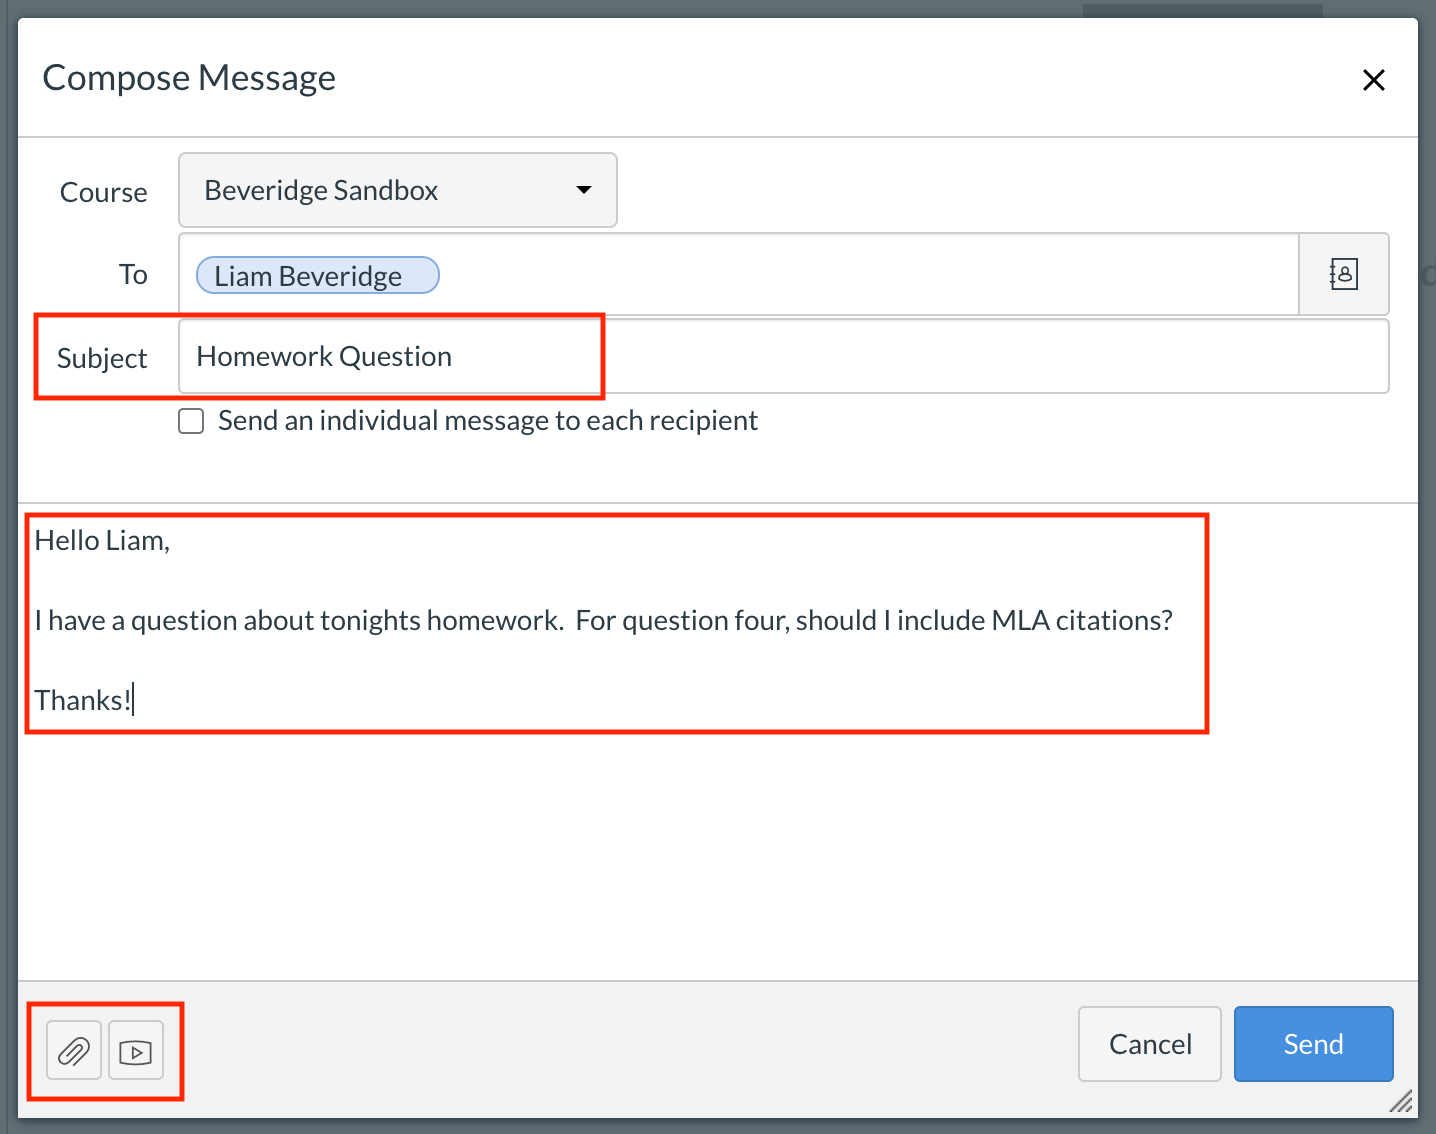Screen dimensions: 1436x1134
Task: Click the dropdown arrow beside Beveridge Sandbox
Action: click(584, 190)
